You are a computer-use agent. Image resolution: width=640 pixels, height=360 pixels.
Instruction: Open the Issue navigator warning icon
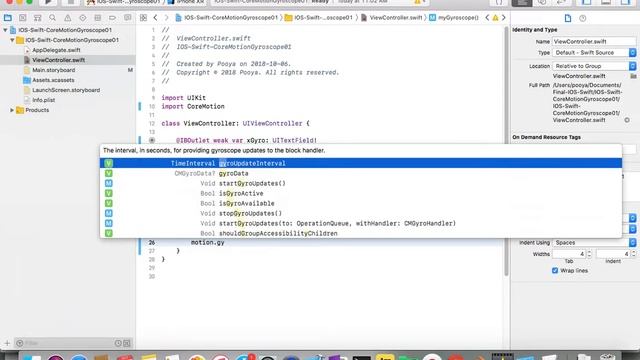click(x=67, y=18)
